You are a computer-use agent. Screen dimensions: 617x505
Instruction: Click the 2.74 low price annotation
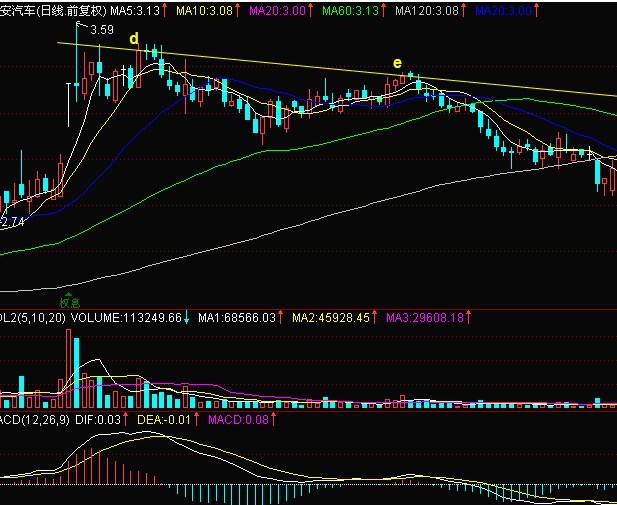12,222
